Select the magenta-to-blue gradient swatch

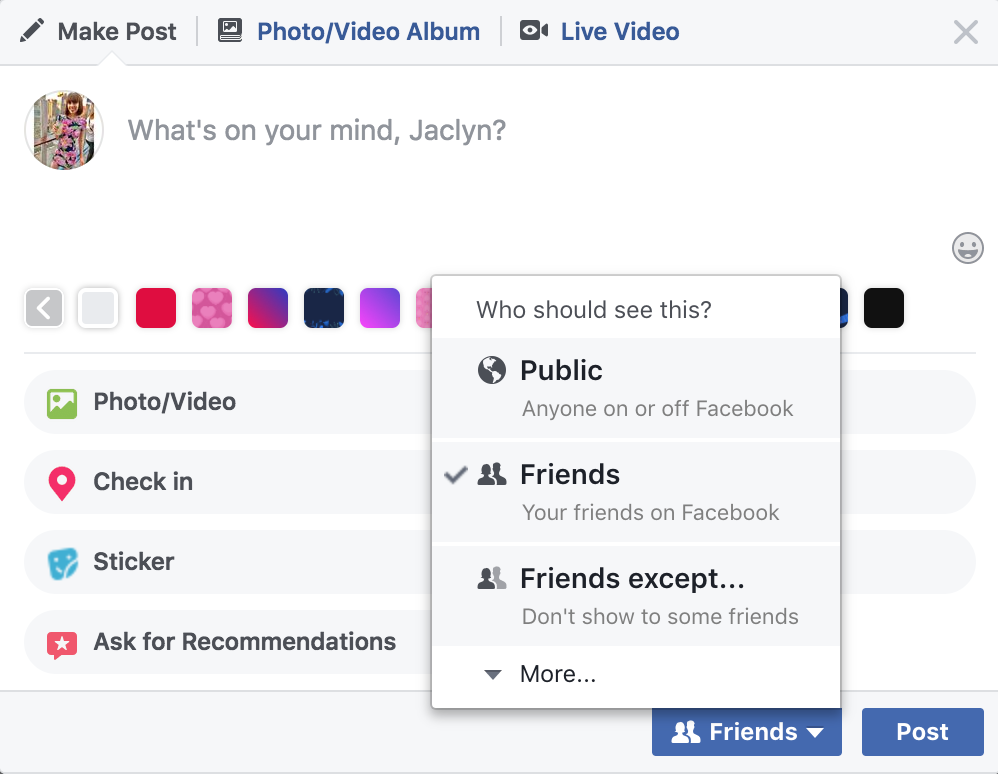(x=268, y=308)
